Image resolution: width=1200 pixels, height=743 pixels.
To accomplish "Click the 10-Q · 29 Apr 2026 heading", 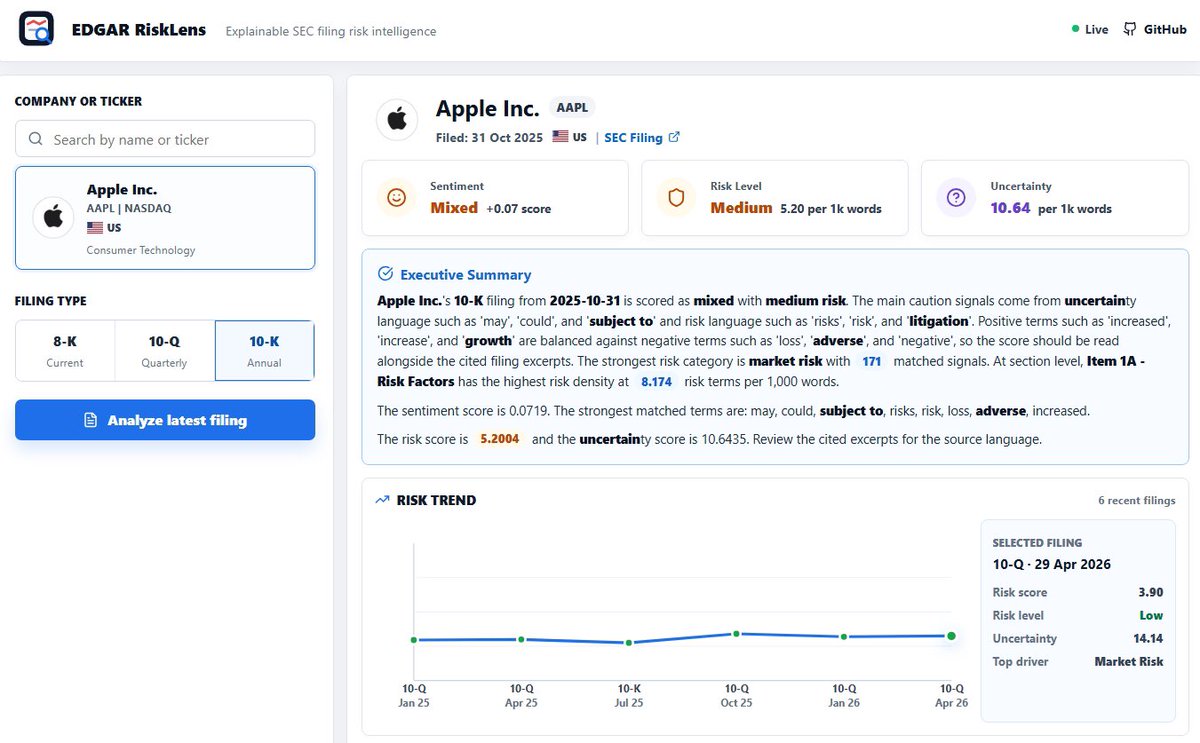I will 1052,564.
